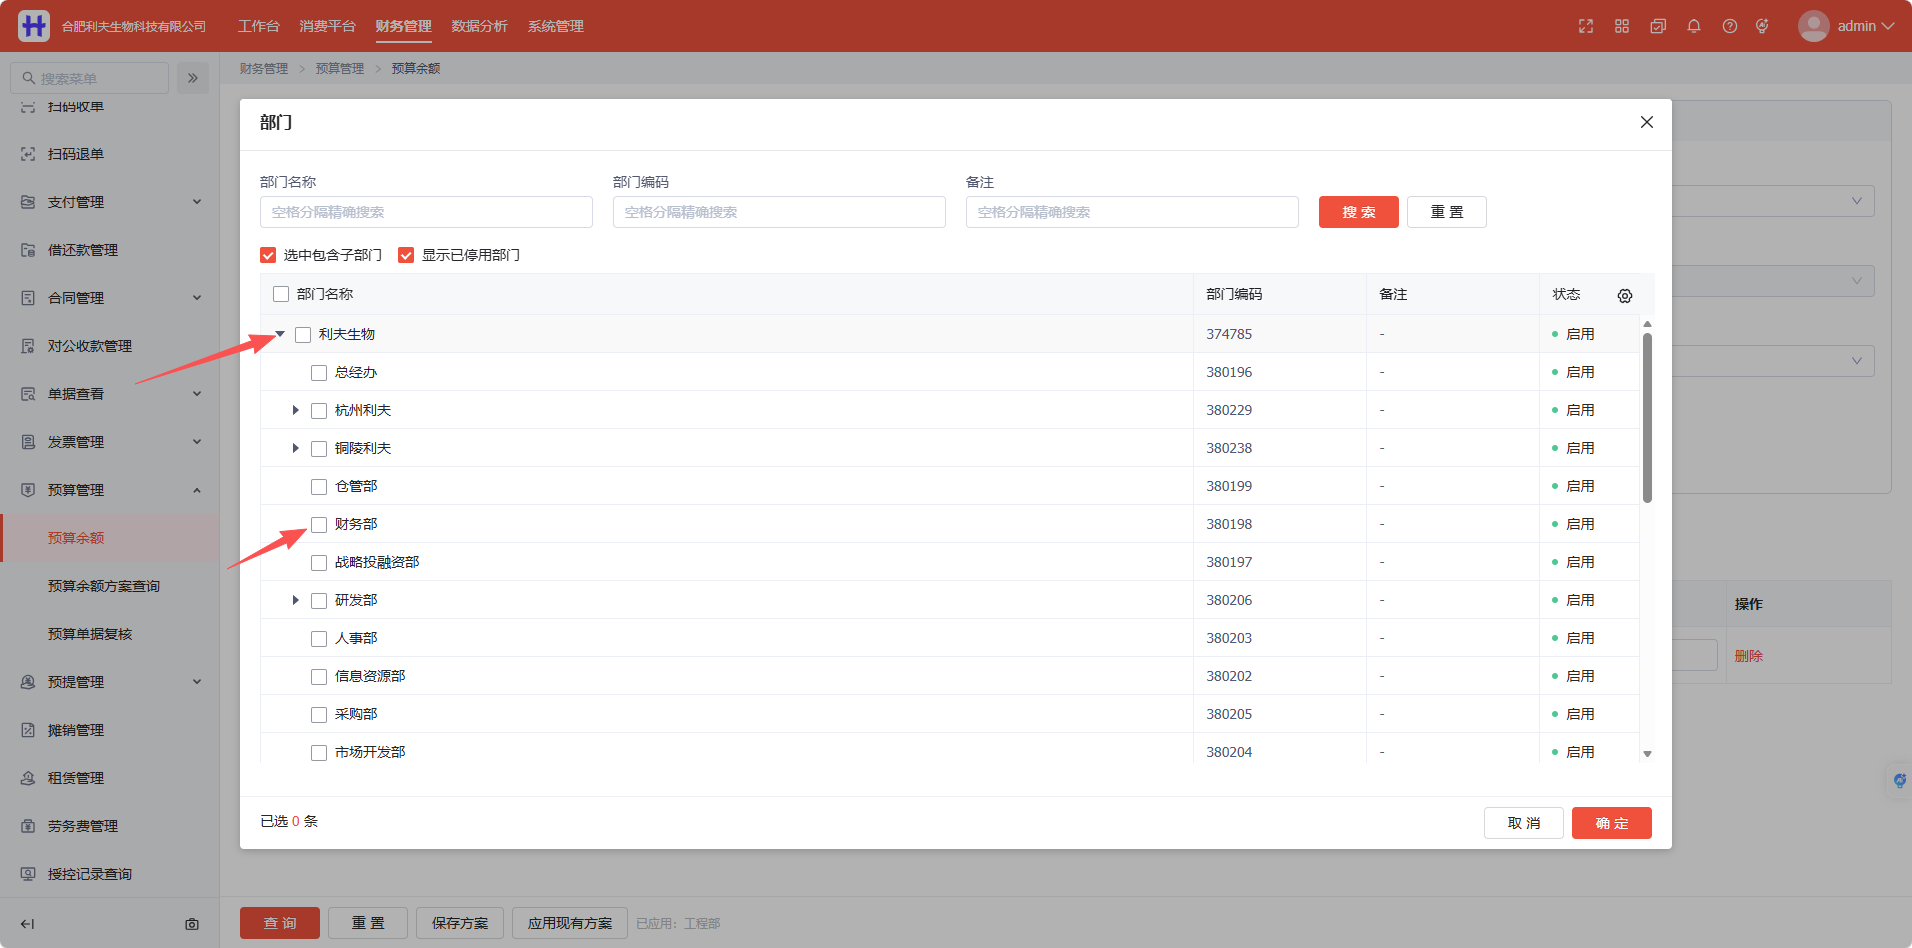Click 保存方案 button at bottom
1912x948 pixels.
(x=460, y=923)
